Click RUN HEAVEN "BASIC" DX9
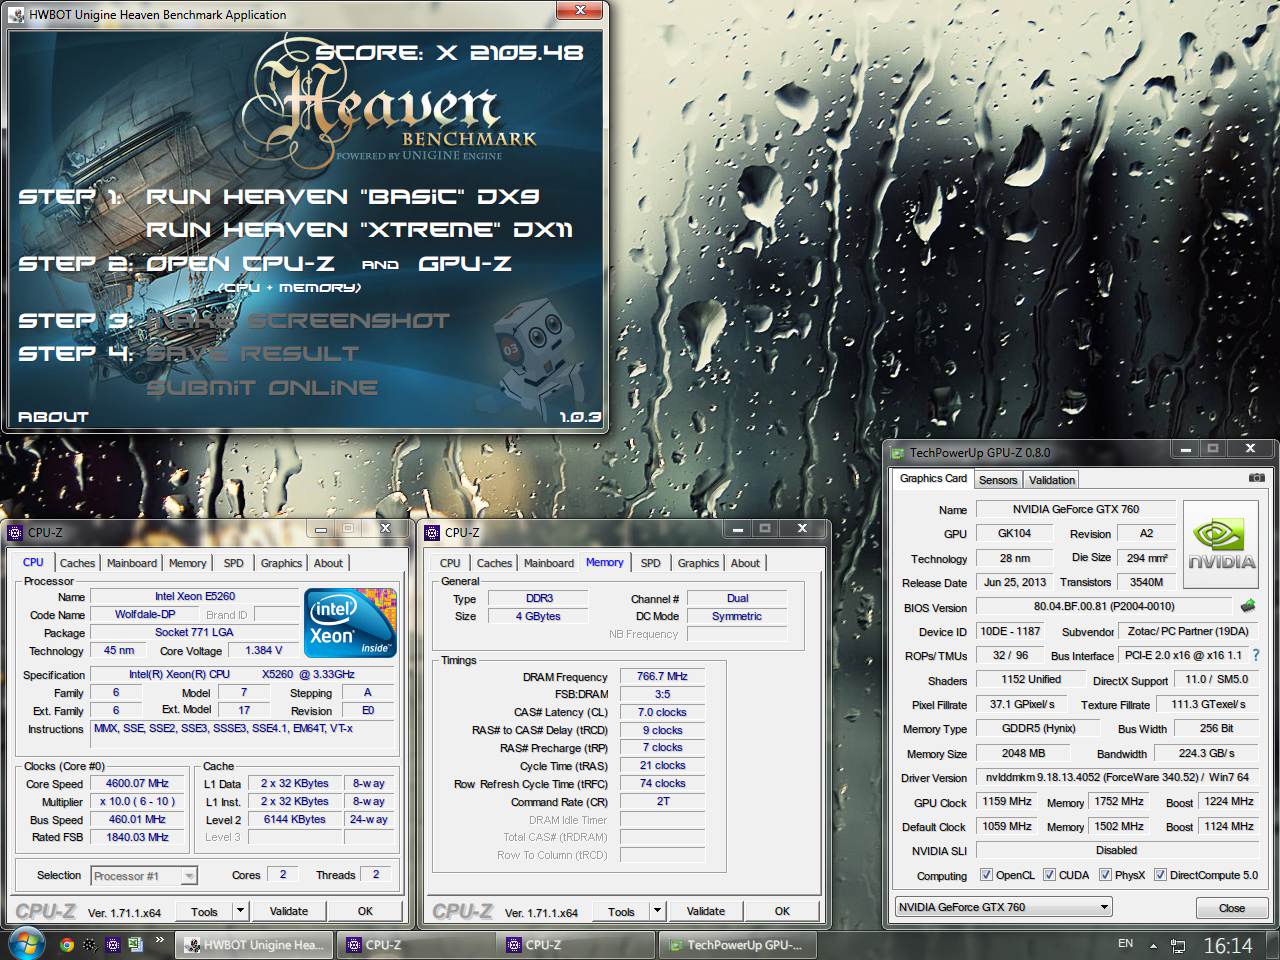Screen dimensions: 1280x960 tap(344, 196)
